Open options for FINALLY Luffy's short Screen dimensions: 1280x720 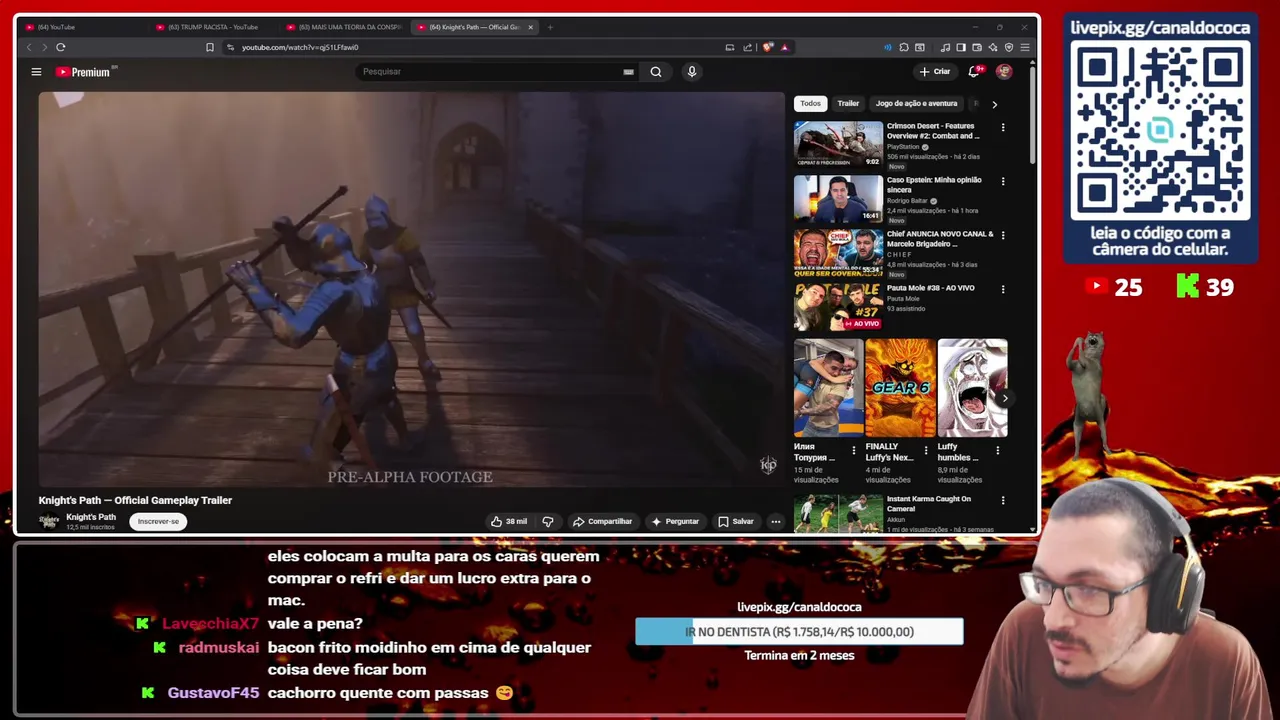pos(926,451)
